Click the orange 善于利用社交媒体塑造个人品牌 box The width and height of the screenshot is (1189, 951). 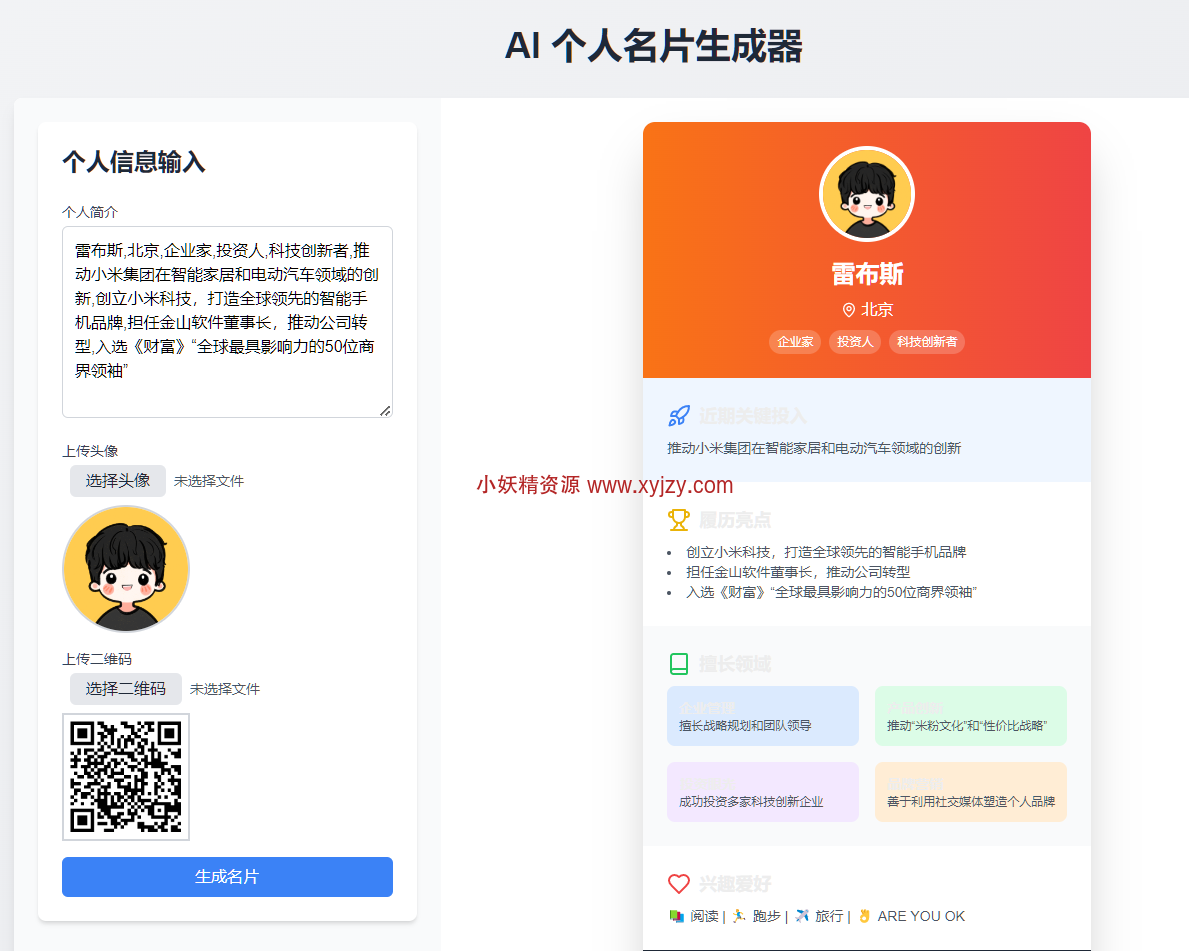[x=971, y=792]
